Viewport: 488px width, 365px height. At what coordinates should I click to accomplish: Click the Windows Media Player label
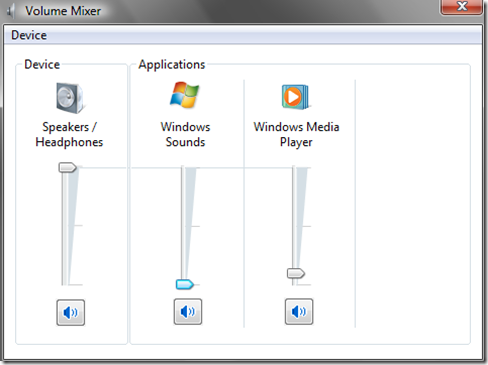pyautogui.click(x=296, y=134)
